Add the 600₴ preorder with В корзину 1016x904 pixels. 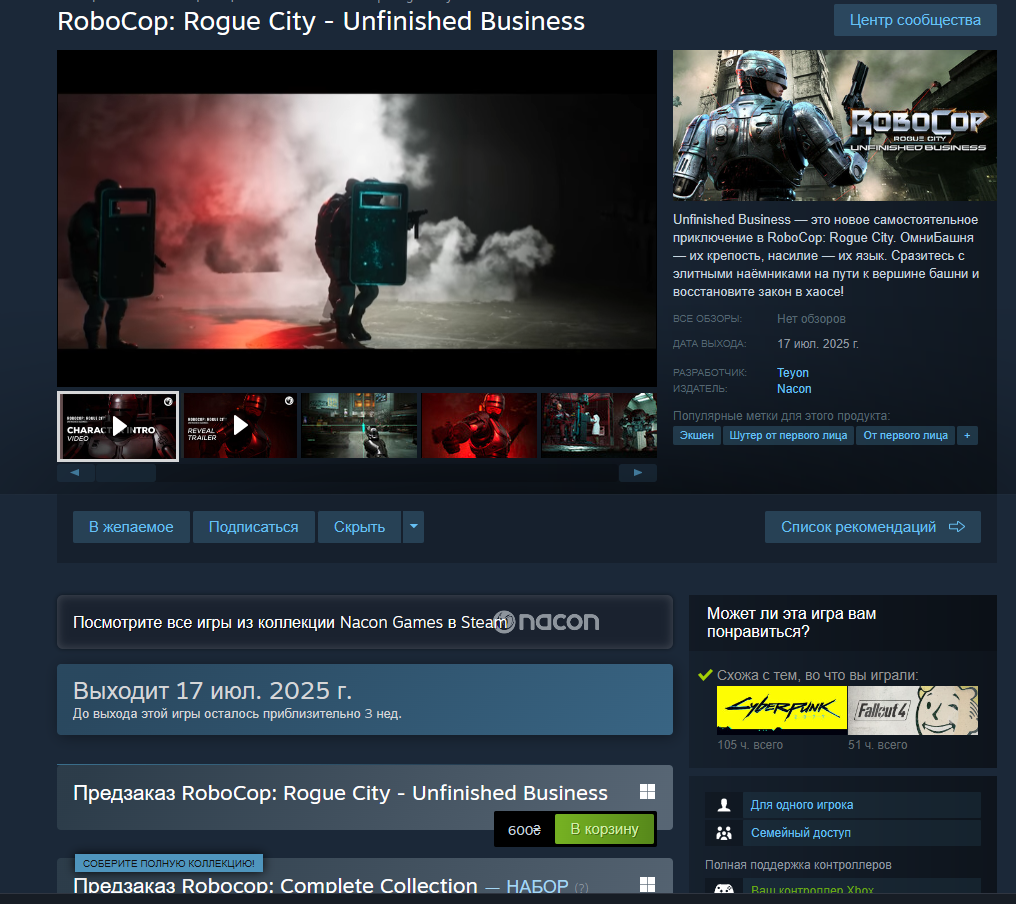604,829
